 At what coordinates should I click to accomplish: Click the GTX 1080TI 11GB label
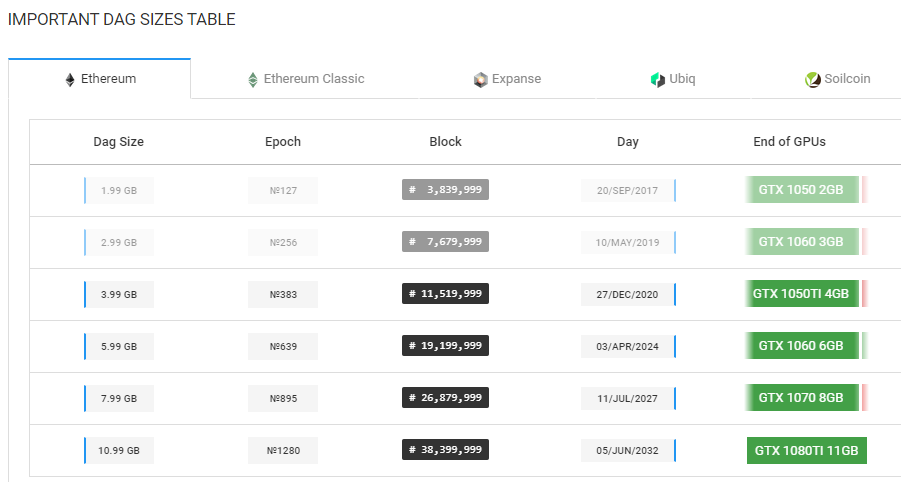click(807, 450)
